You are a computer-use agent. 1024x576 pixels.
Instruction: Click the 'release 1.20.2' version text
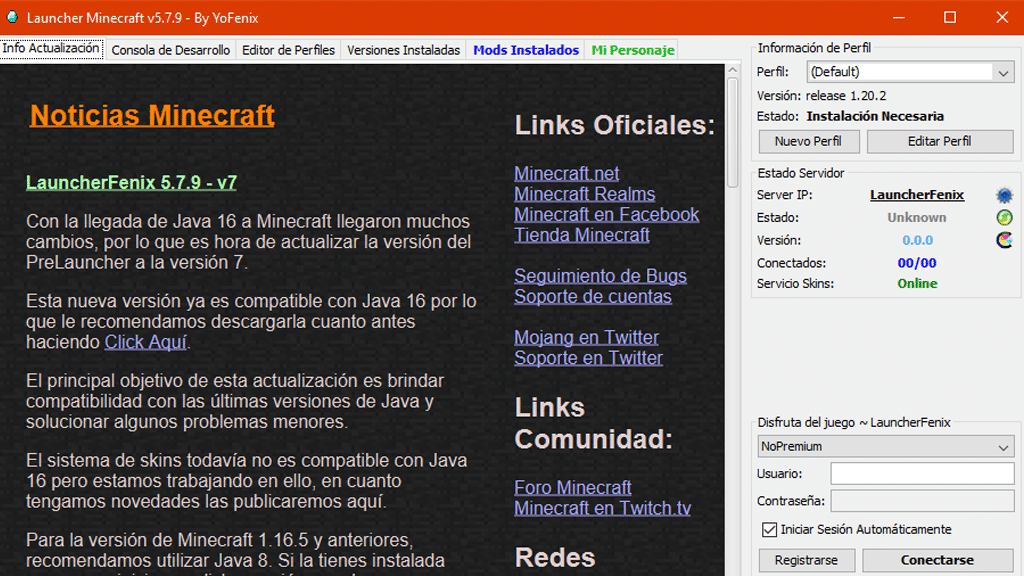pos(846,95)
